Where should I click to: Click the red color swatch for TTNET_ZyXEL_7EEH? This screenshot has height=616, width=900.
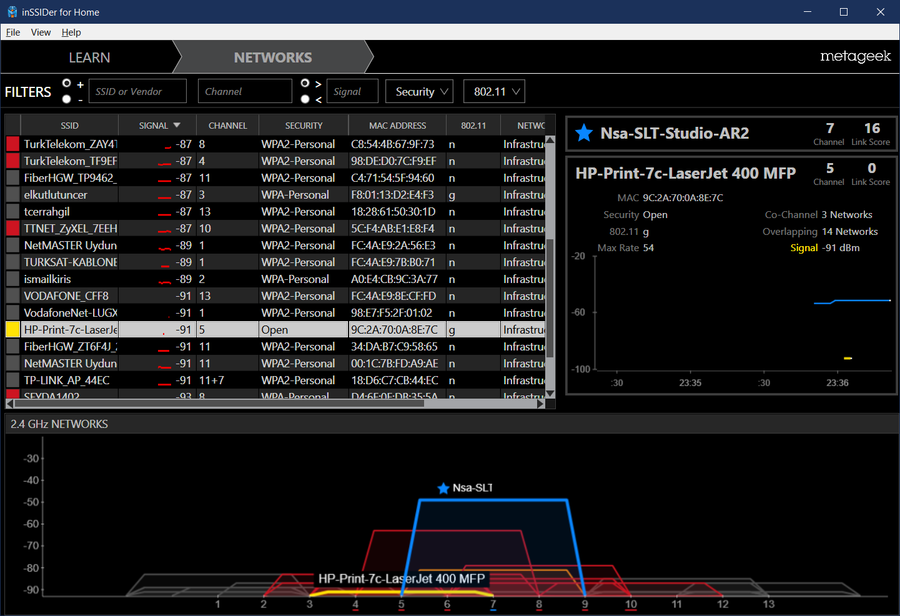[x=13, y=228]
